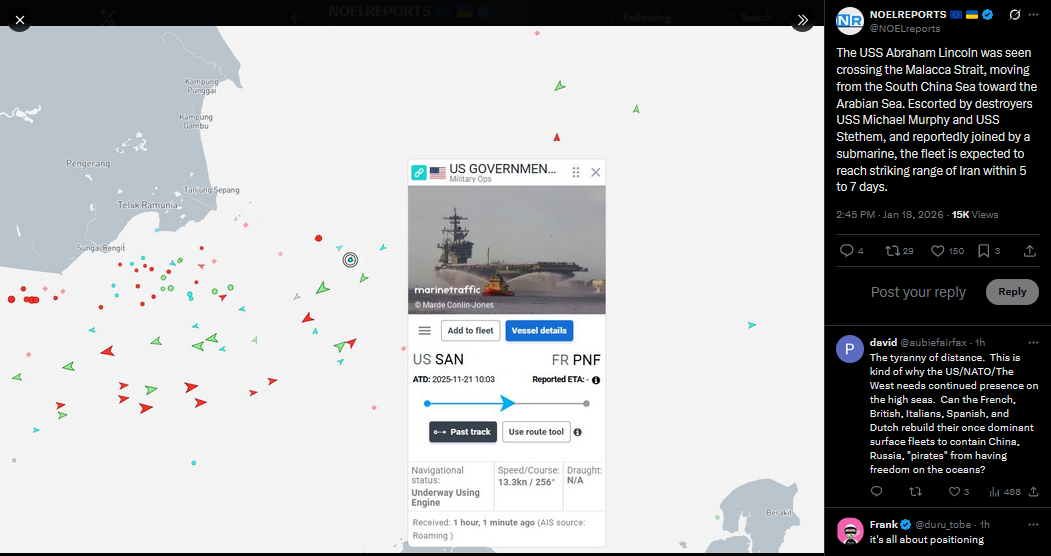
Task: Click info icon beside Use route tool
Action: [x=578, y=432]
